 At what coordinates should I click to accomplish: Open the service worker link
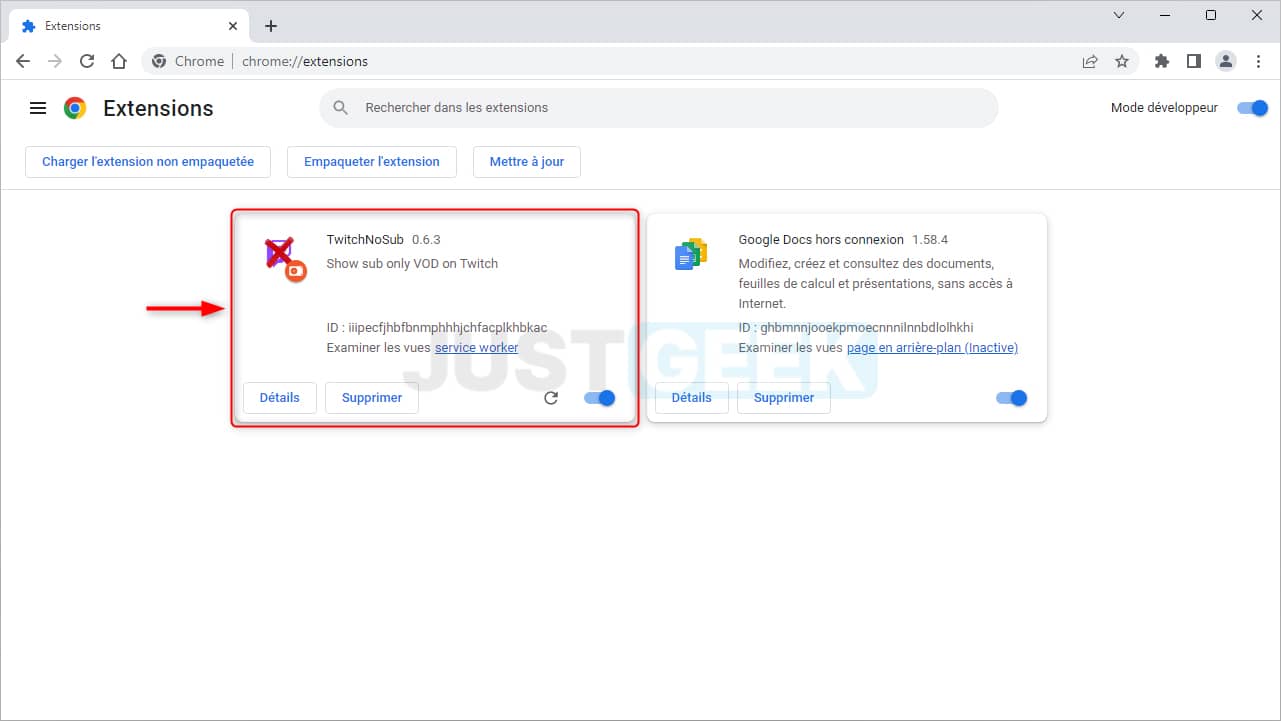[477, 348]
